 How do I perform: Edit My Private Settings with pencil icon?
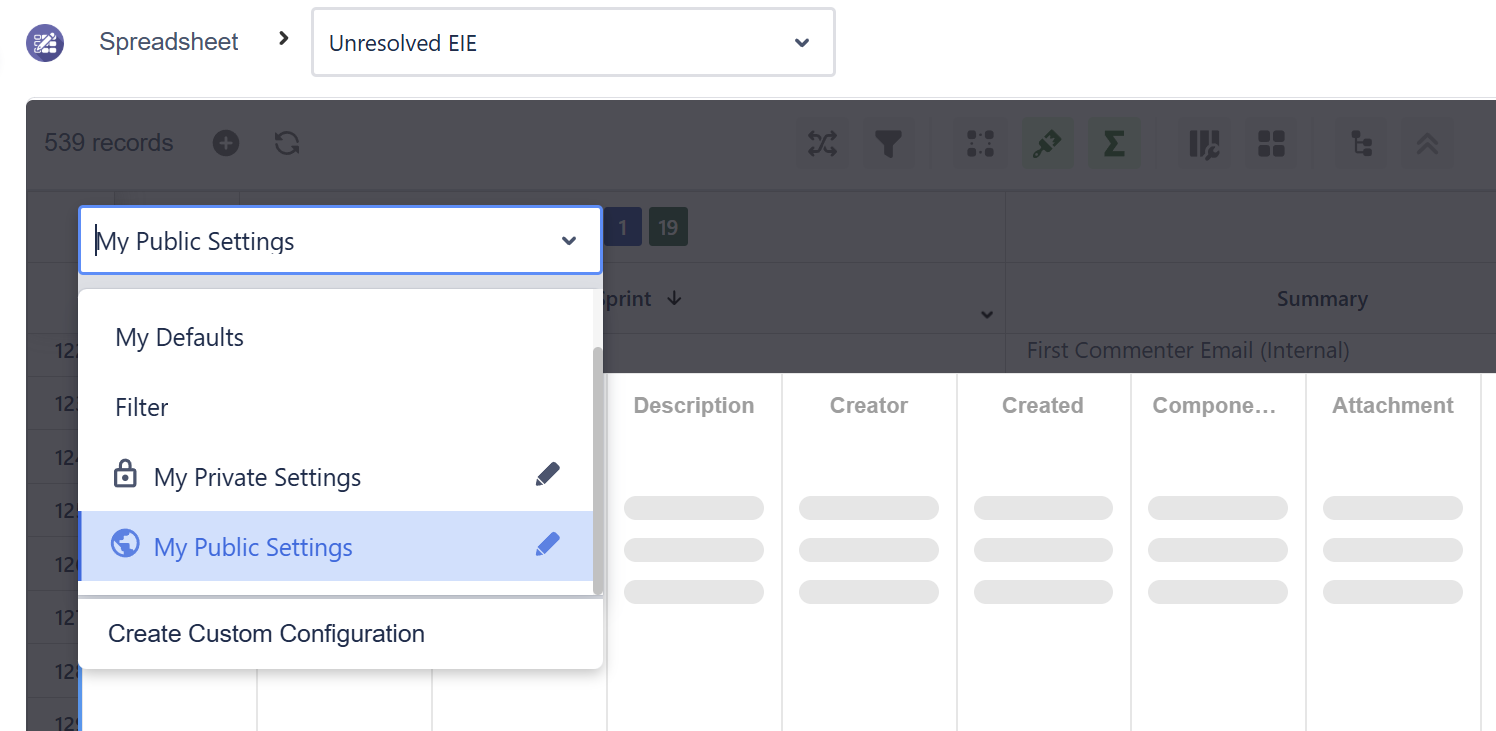click(x=547, y=475)
